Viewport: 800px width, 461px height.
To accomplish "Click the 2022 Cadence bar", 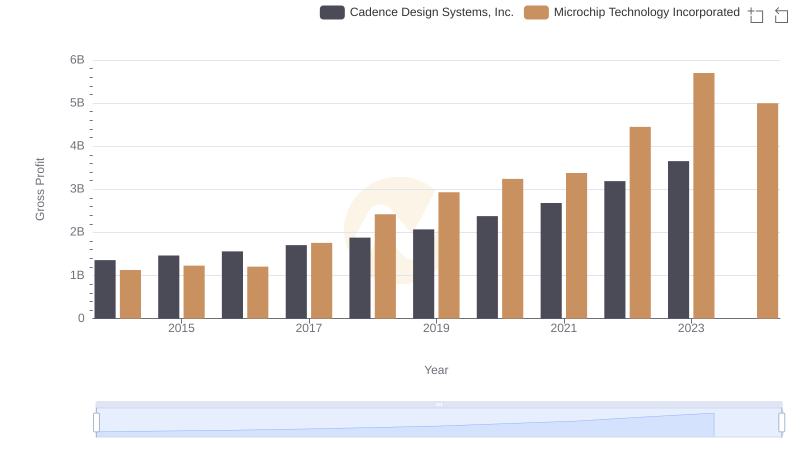I will 614,250.
